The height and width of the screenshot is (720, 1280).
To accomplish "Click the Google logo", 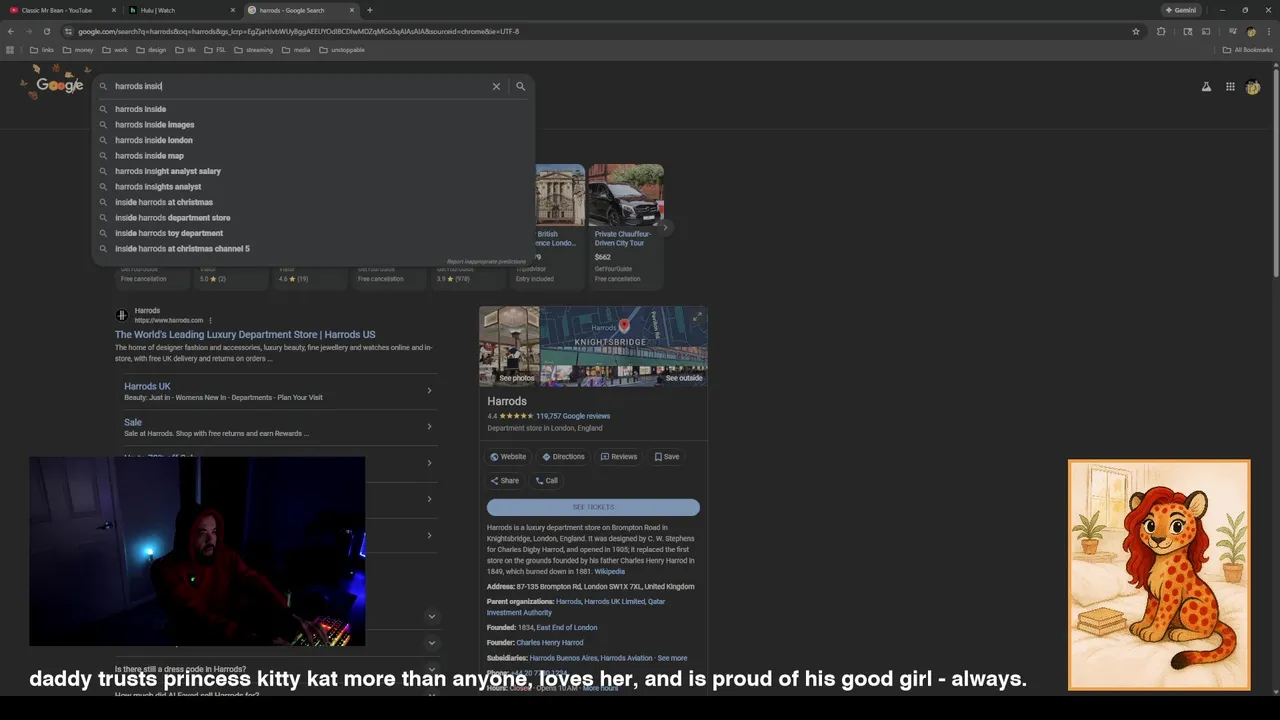I will point(60,85).
